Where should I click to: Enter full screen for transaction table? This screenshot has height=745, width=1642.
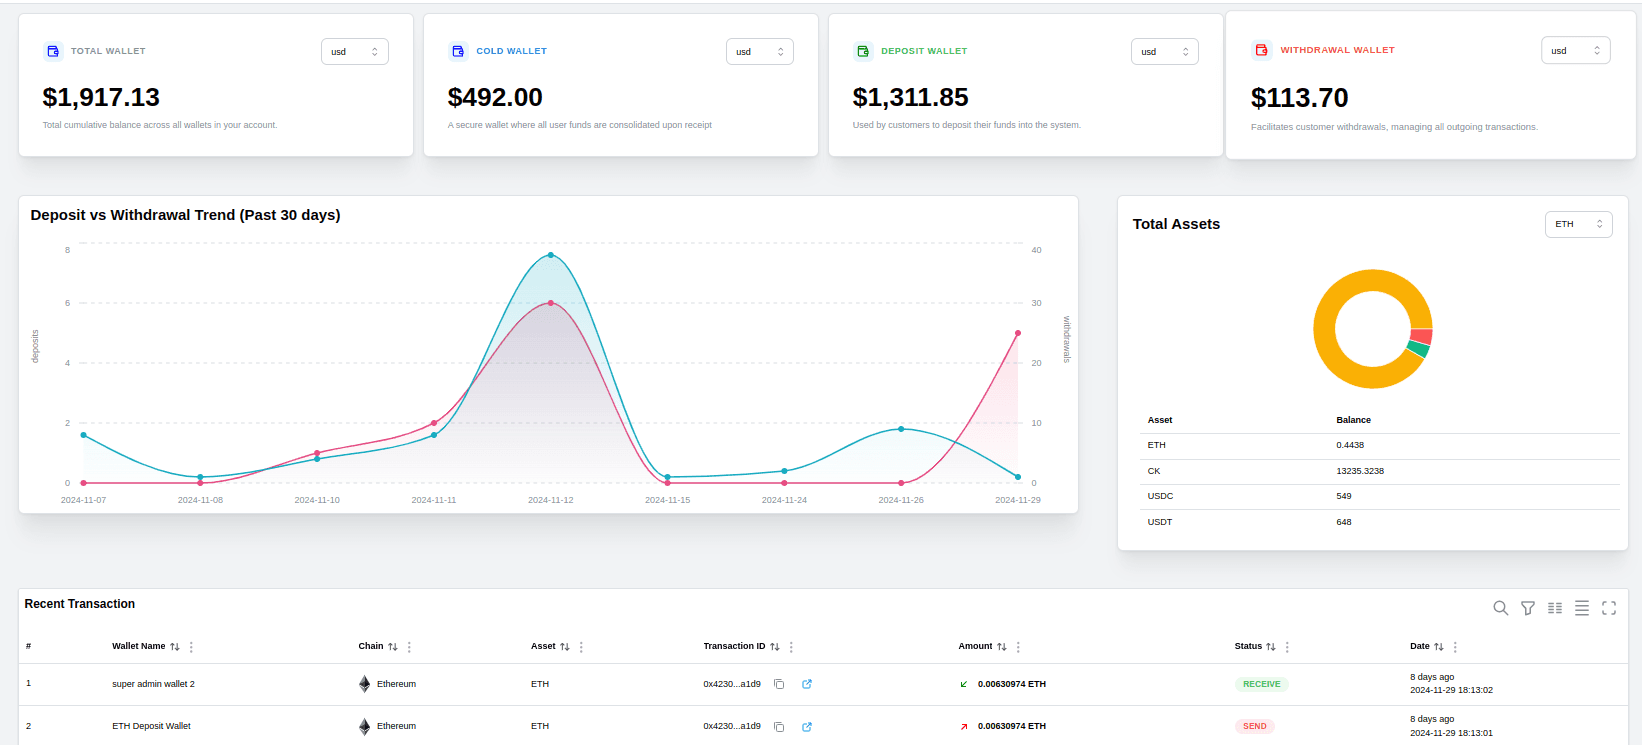(1609, 608)
